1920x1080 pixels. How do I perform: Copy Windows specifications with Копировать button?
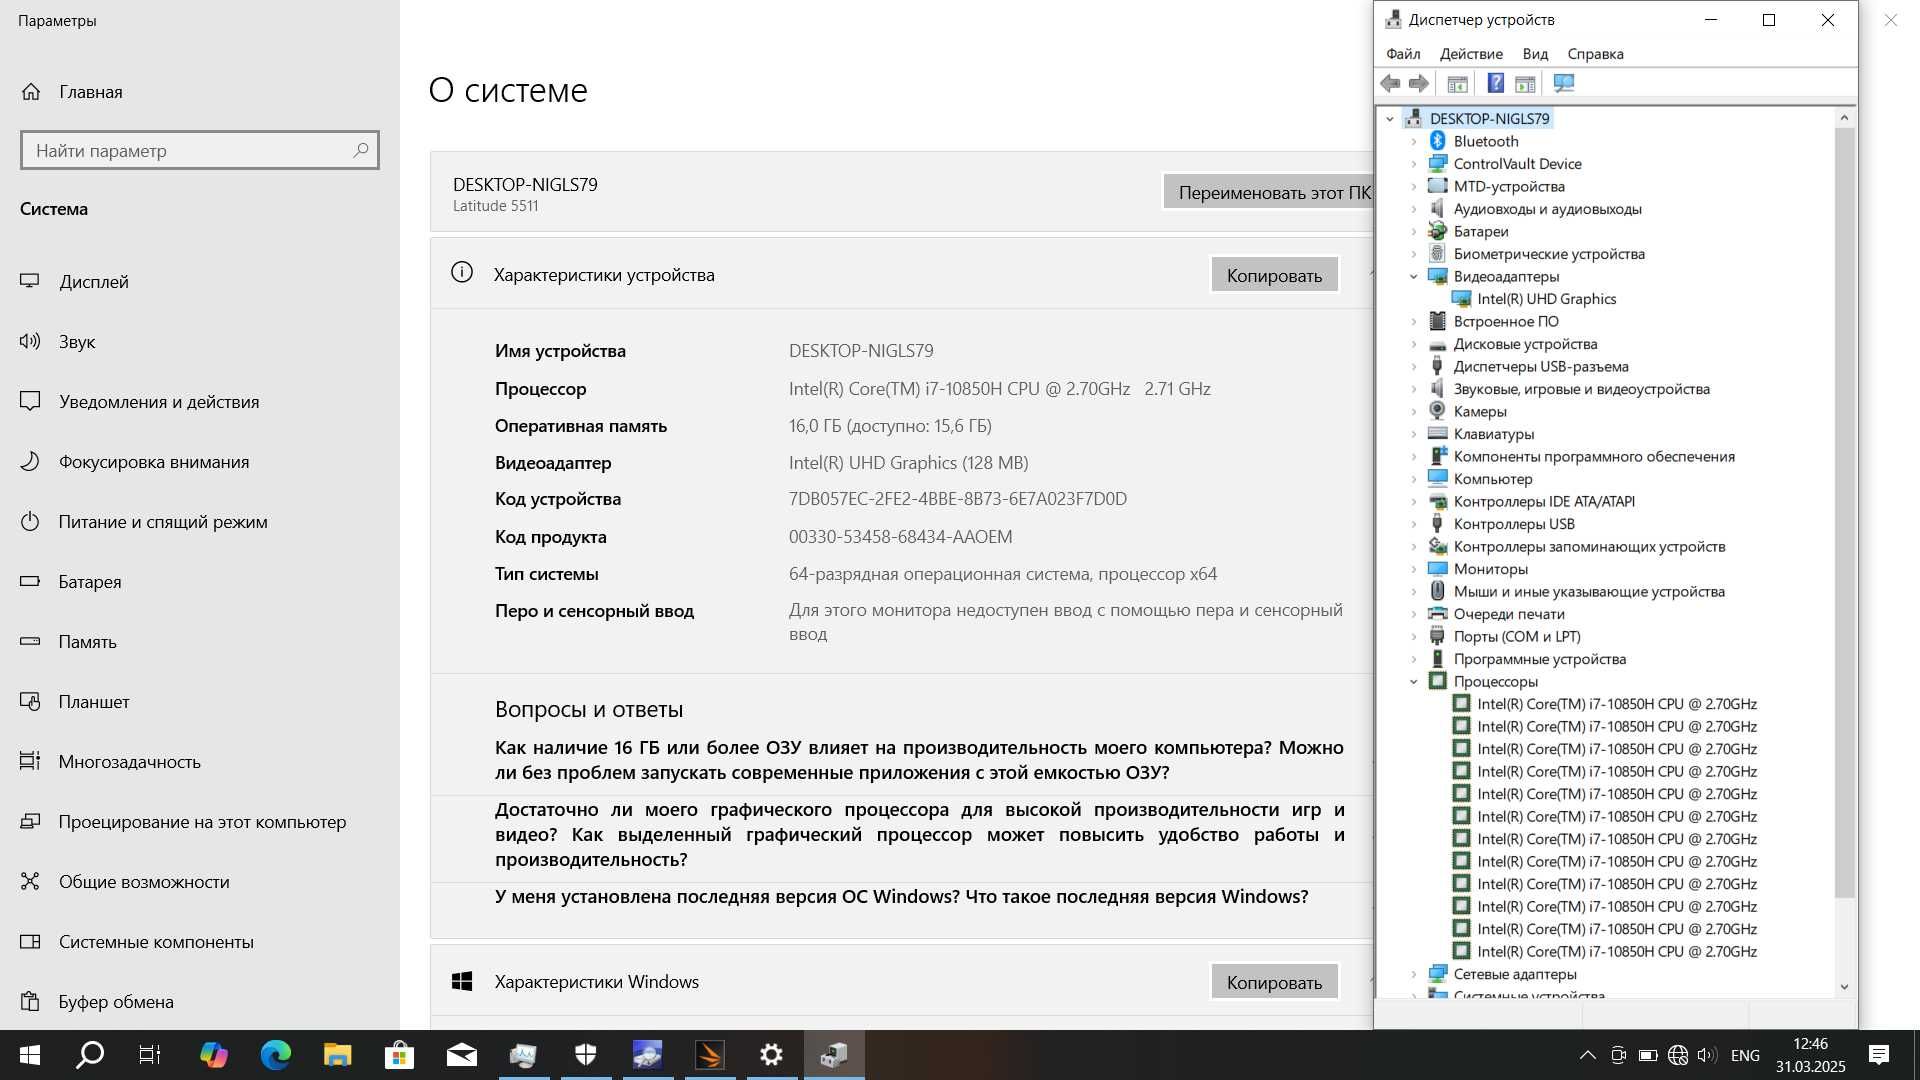point(1274,982)
